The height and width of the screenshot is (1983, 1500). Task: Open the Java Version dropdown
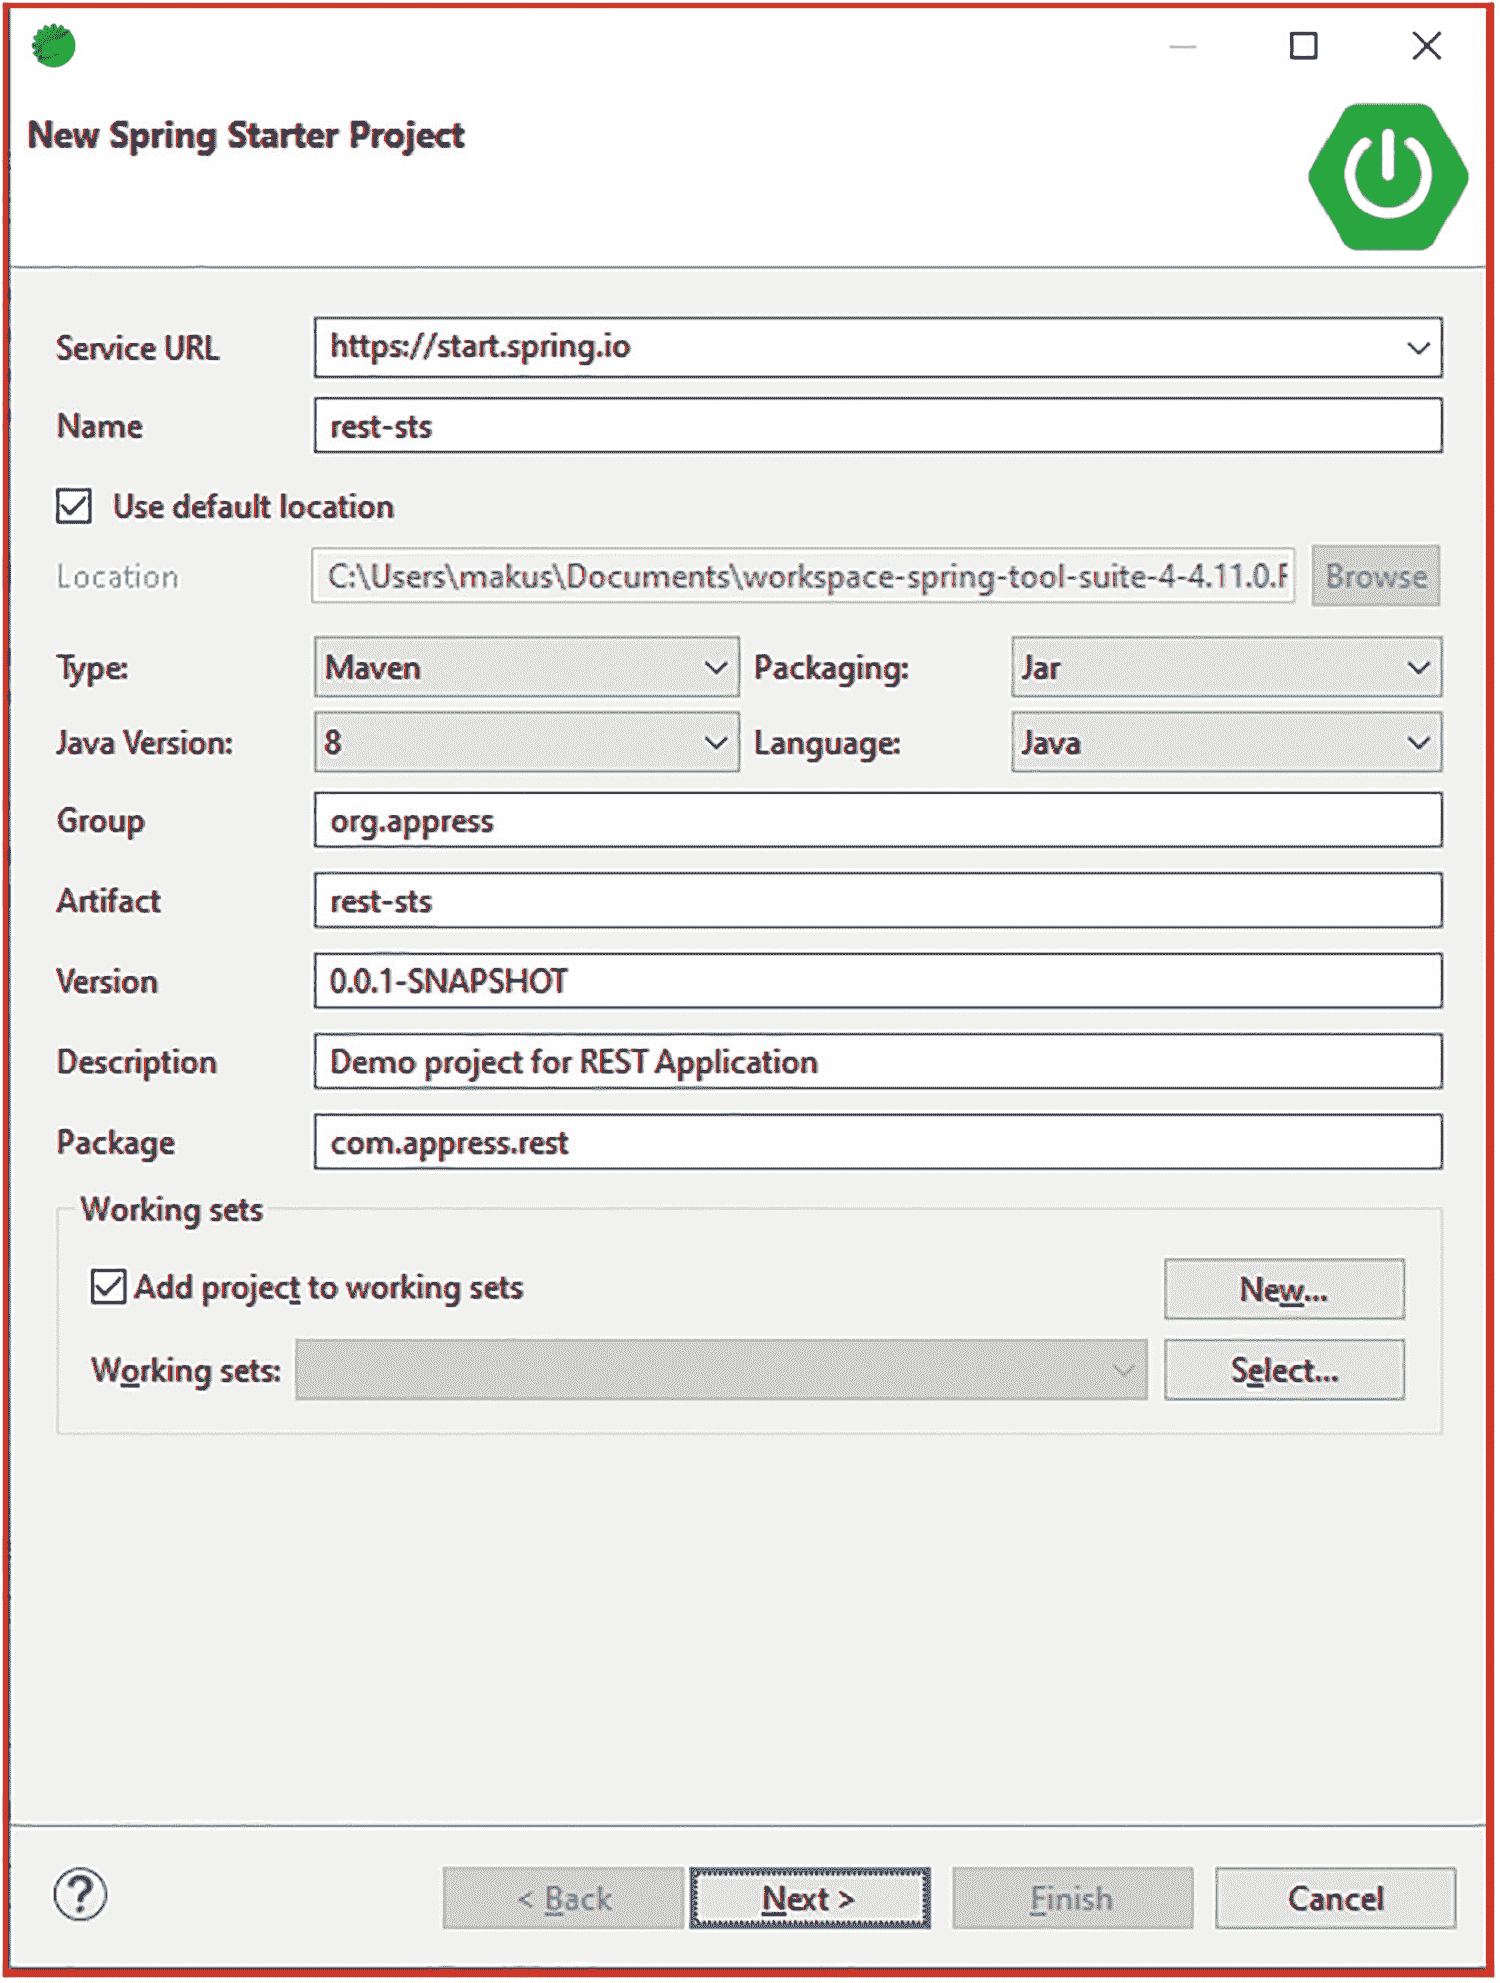coord(527,742)
